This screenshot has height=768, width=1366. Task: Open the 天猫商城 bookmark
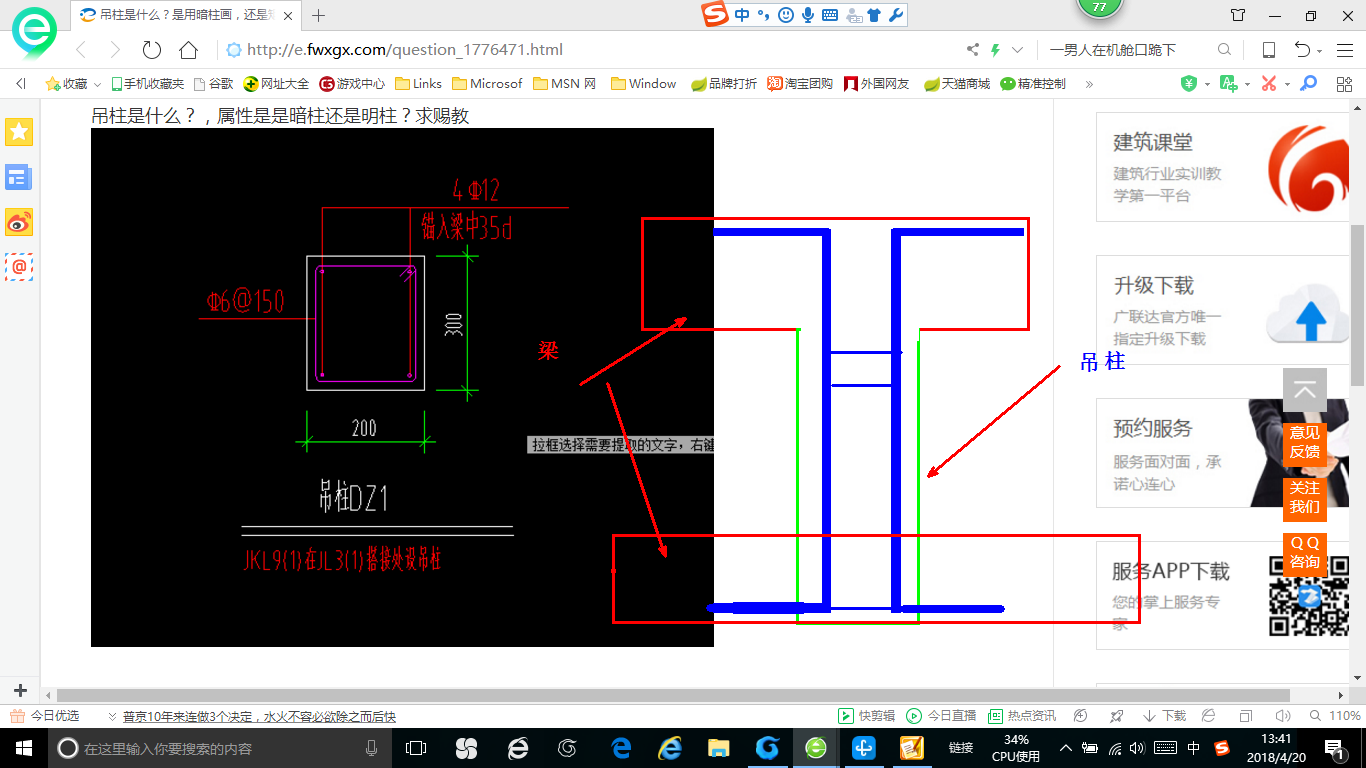click(x=957, y=84)
